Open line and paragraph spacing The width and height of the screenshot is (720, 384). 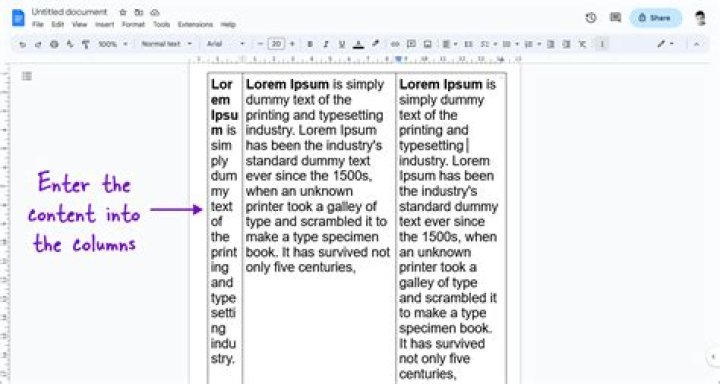(468, 44)
